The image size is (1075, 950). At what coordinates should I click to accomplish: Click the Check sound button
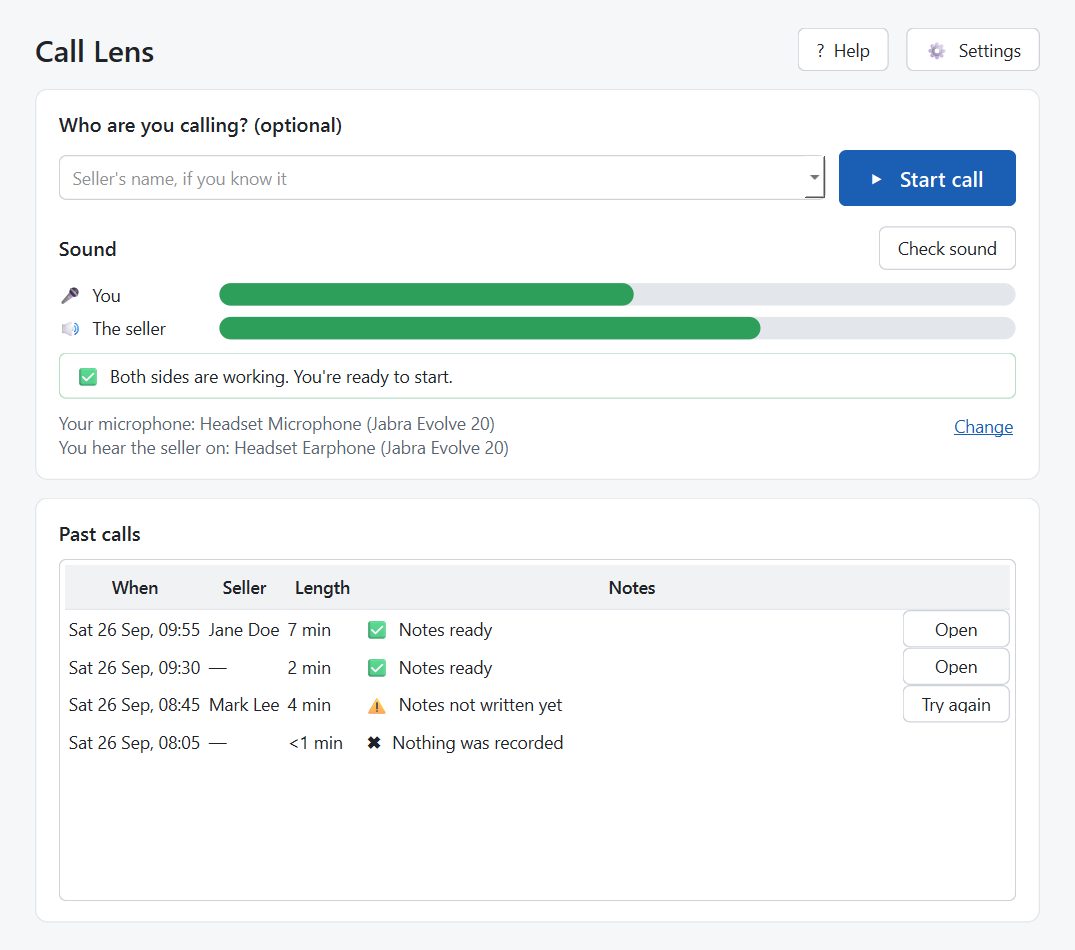point(947,248)
